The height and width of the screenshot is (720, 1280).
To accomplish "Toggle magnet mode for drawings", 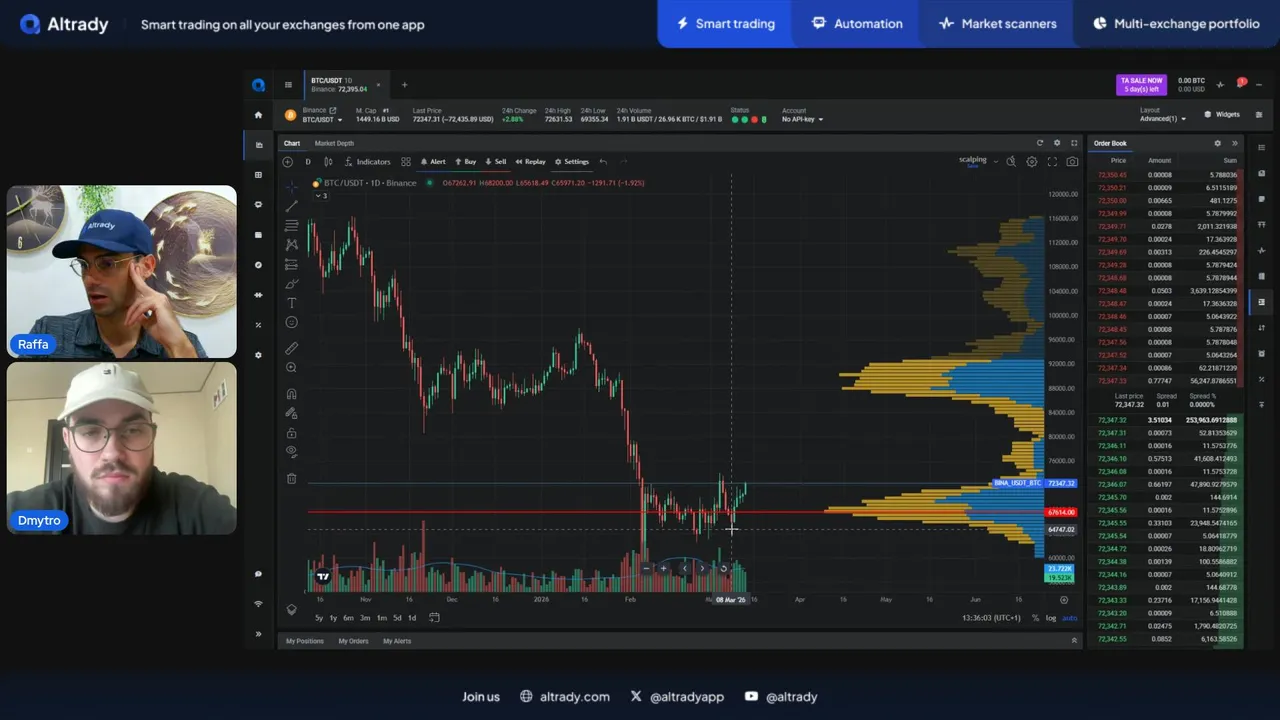I will (x=291, y=394).
